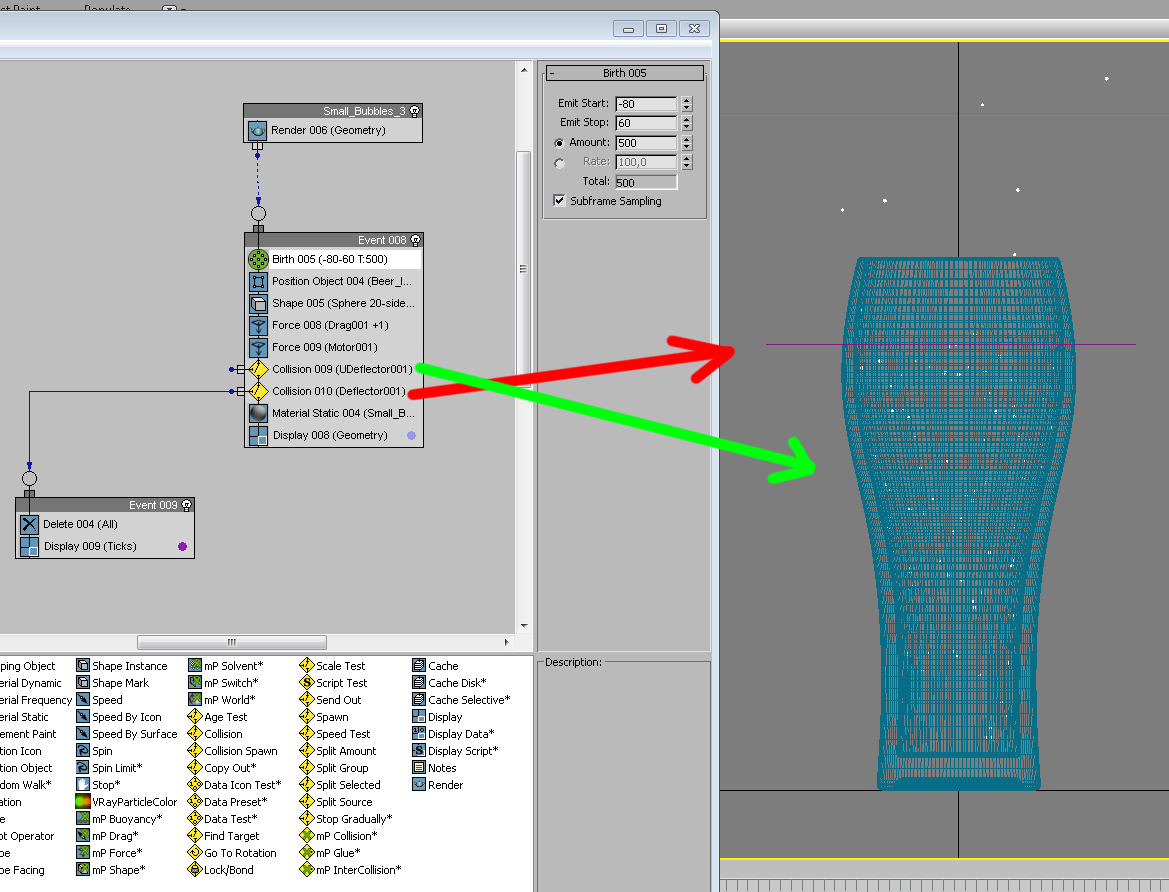Select the Position Object 004 operator icon

click(258, 281)
